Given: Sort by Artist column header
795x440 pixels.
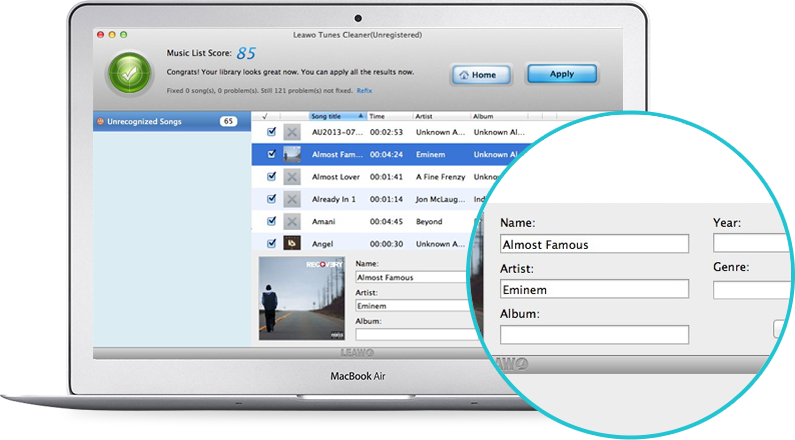Looking at the screenshot, I should [442, 116].
